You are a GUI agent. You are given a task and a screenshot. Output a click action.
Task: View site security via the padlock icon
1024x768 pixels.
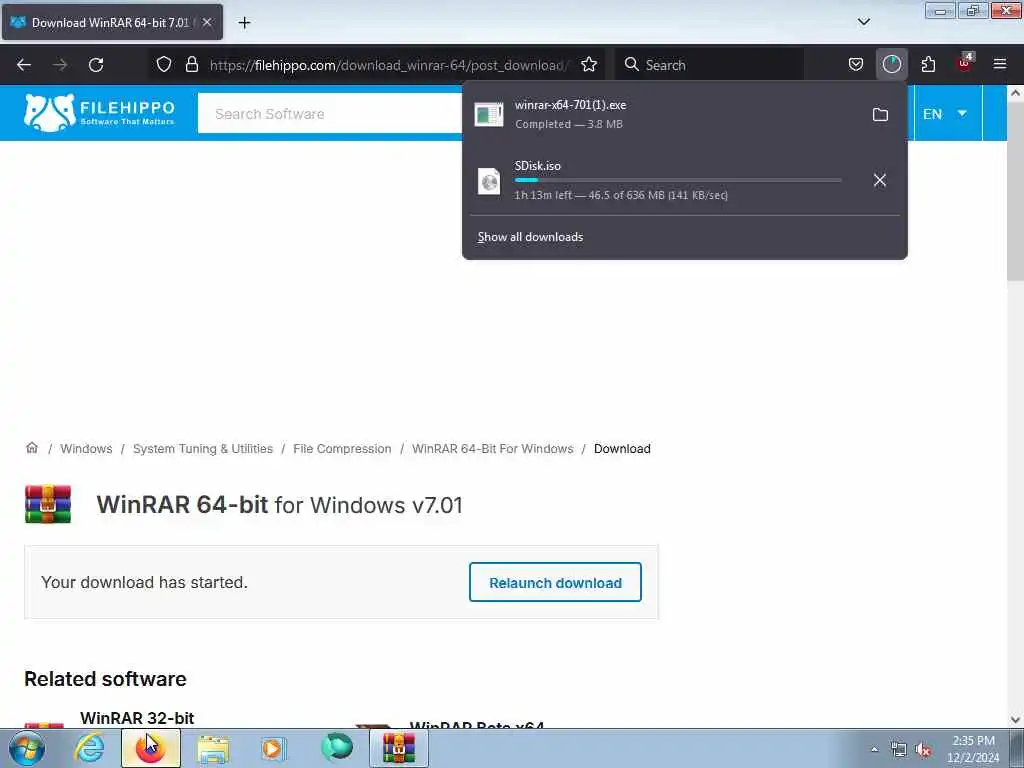pos(191,65)
